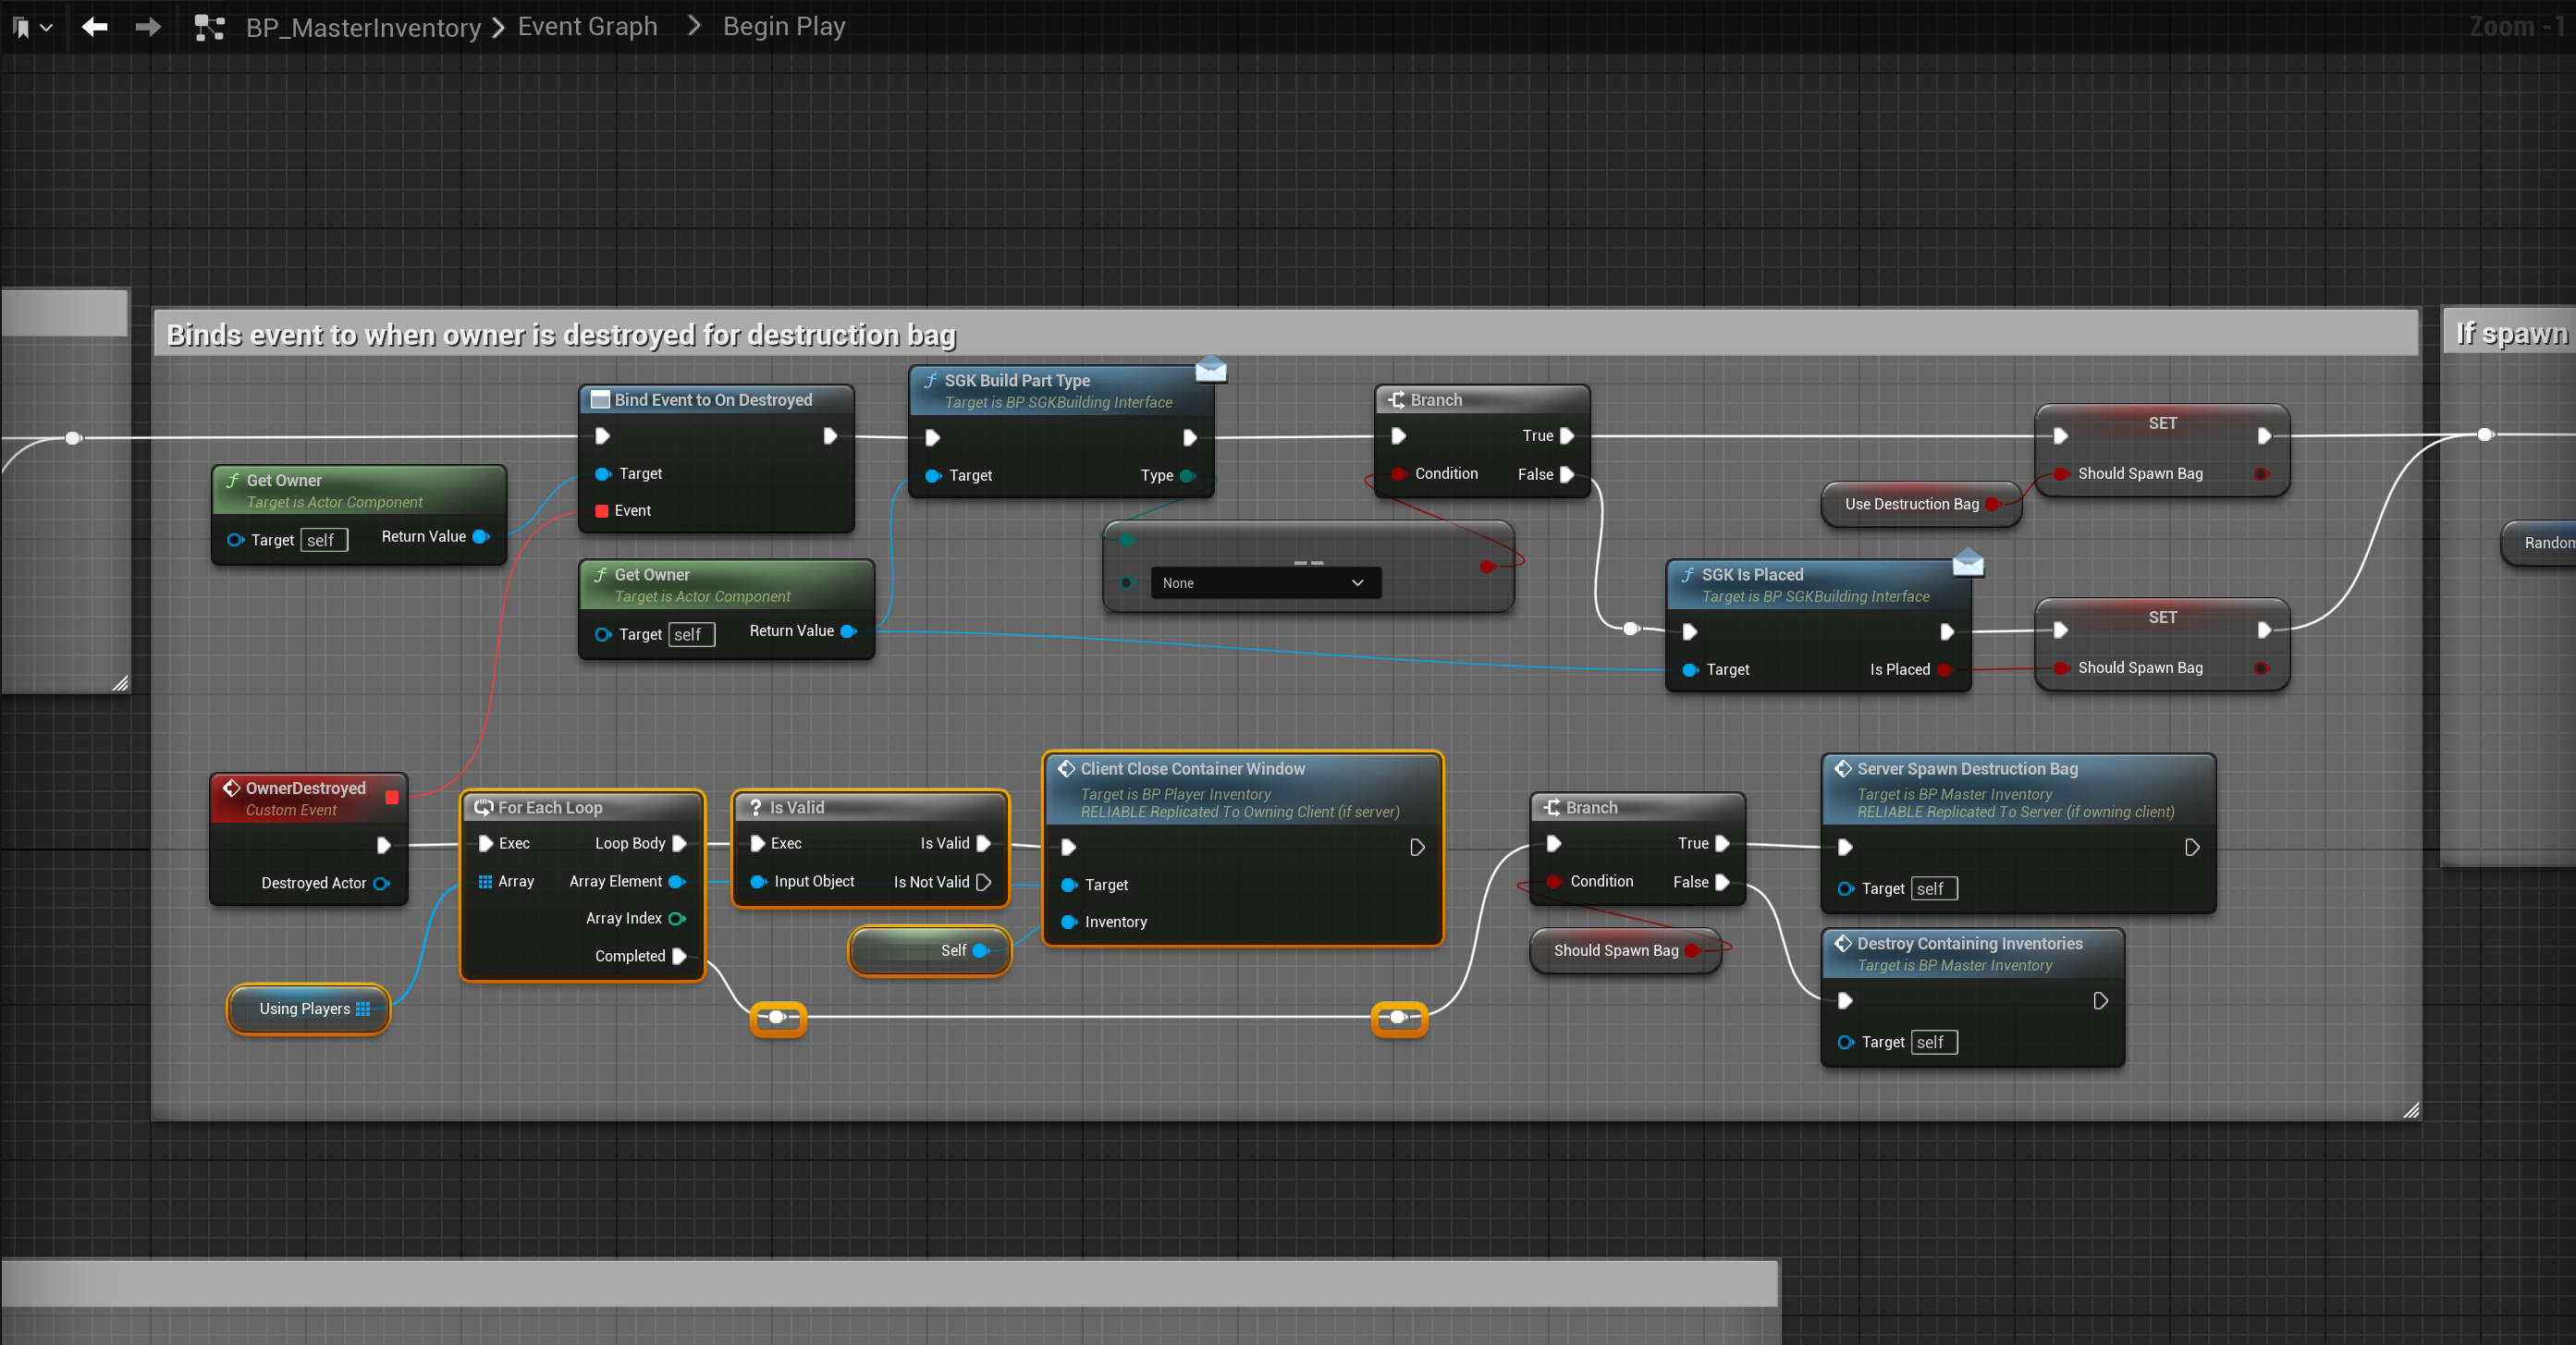Click the Should Spawn Bag boolean input on the top SET node
Viewport: 2576px width, 1345px height.
(2060, 474)
